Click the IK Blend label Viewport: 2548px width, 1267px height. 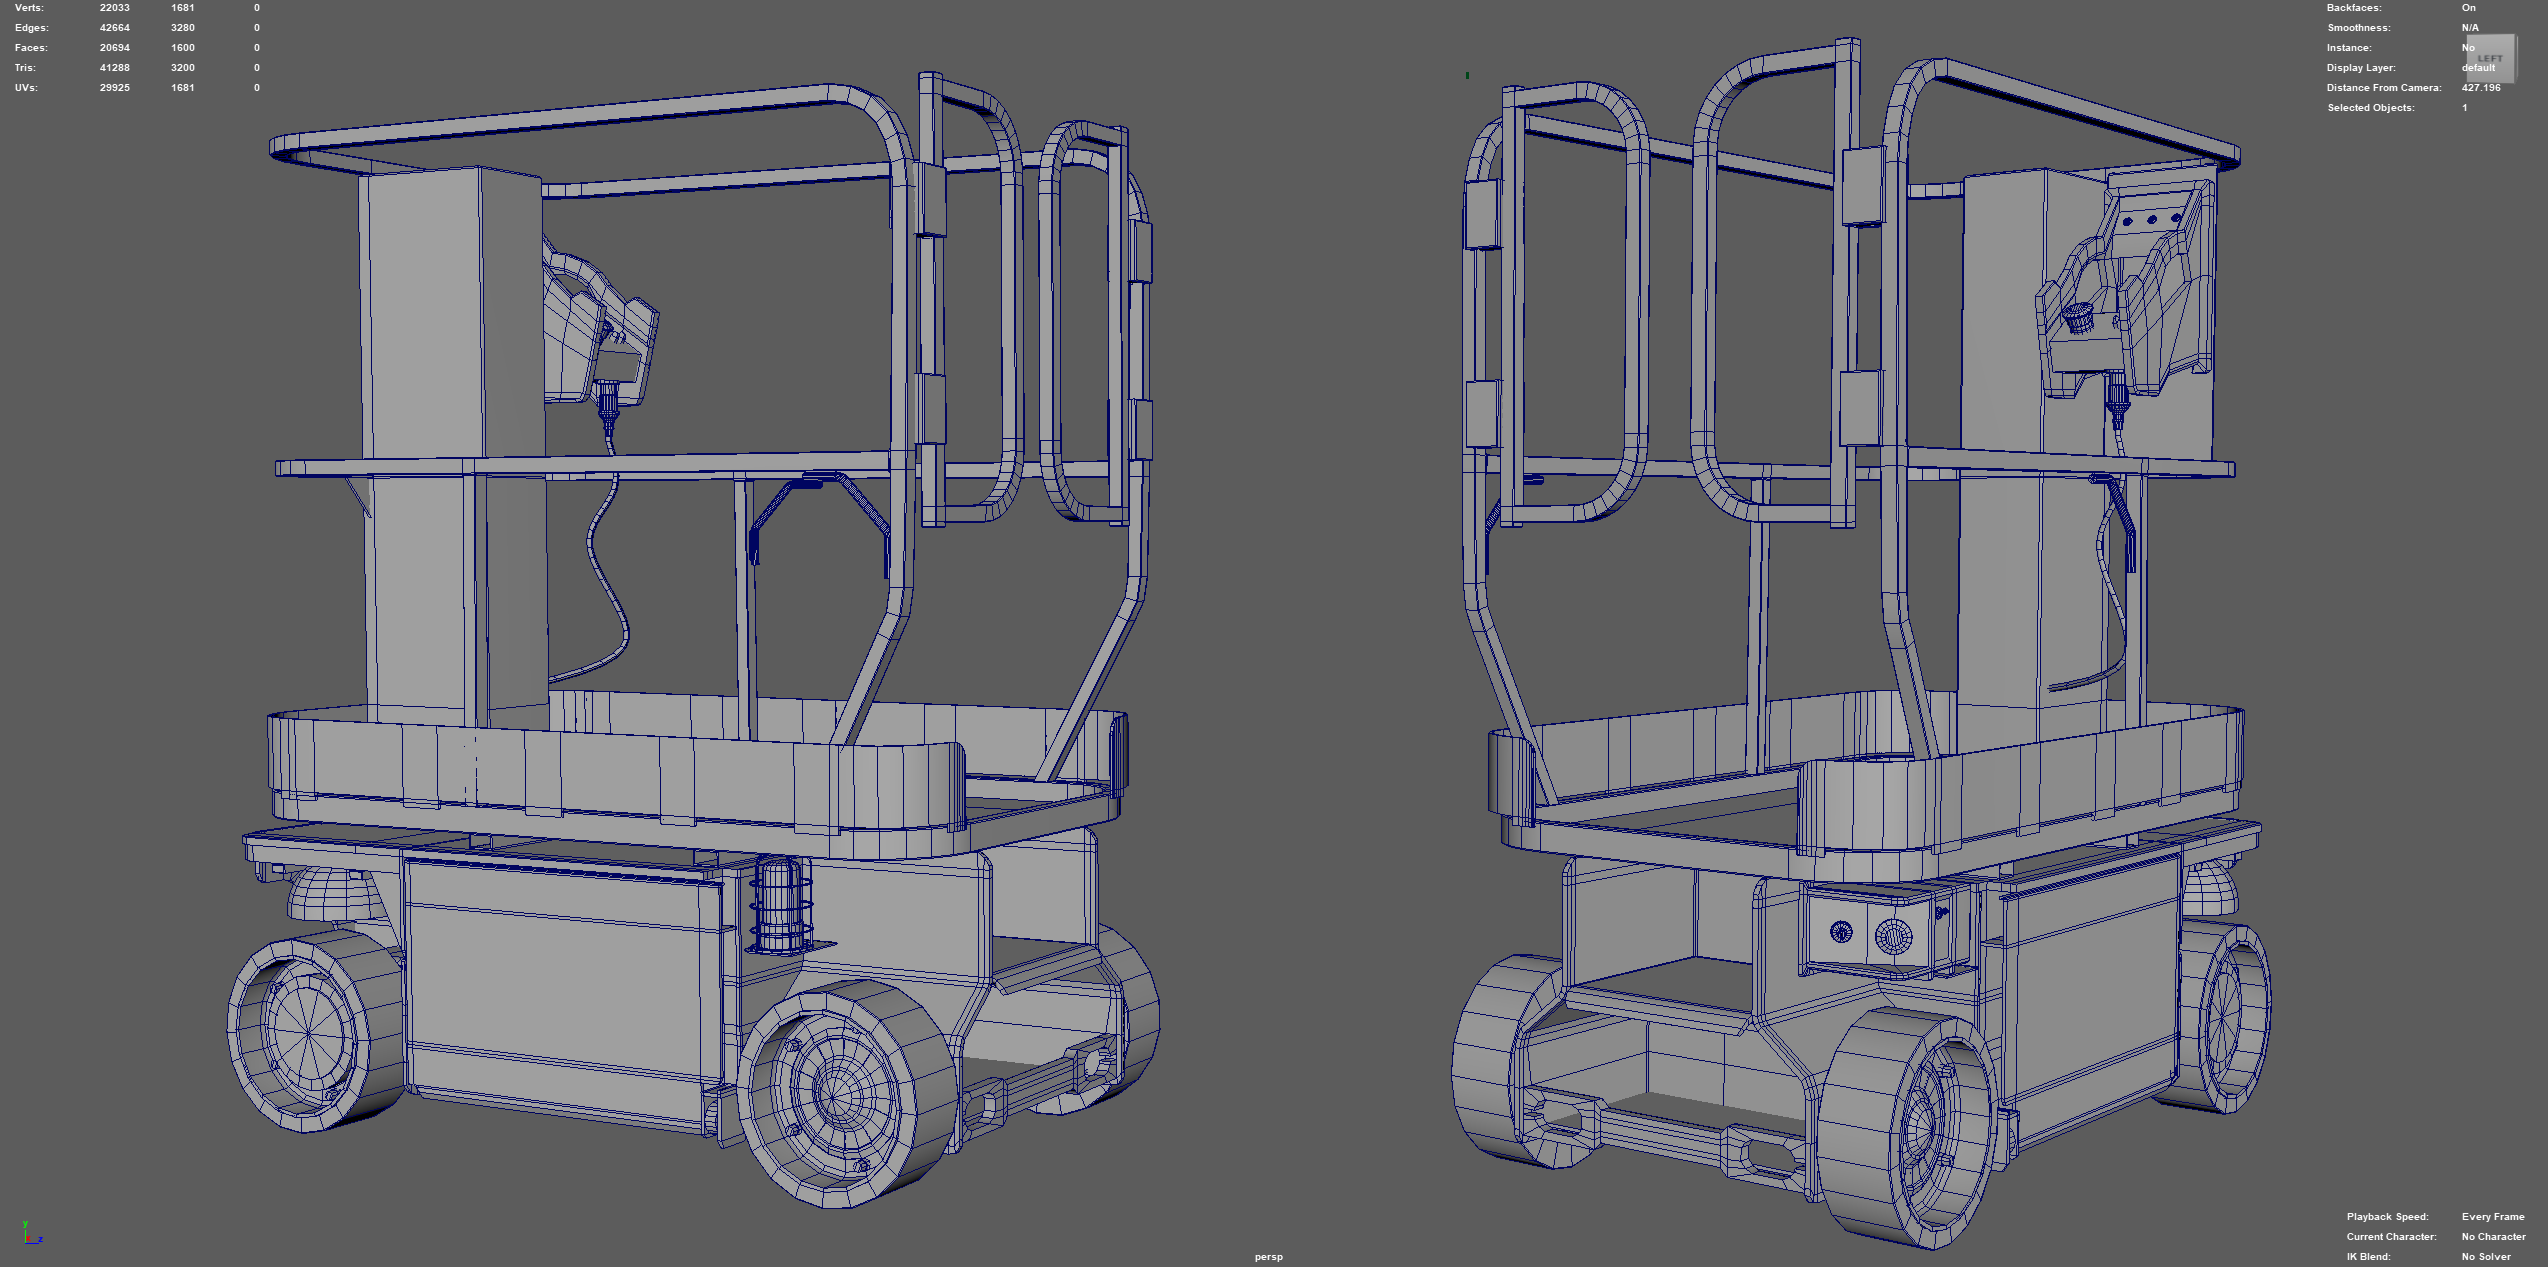click(2367, 1257)
